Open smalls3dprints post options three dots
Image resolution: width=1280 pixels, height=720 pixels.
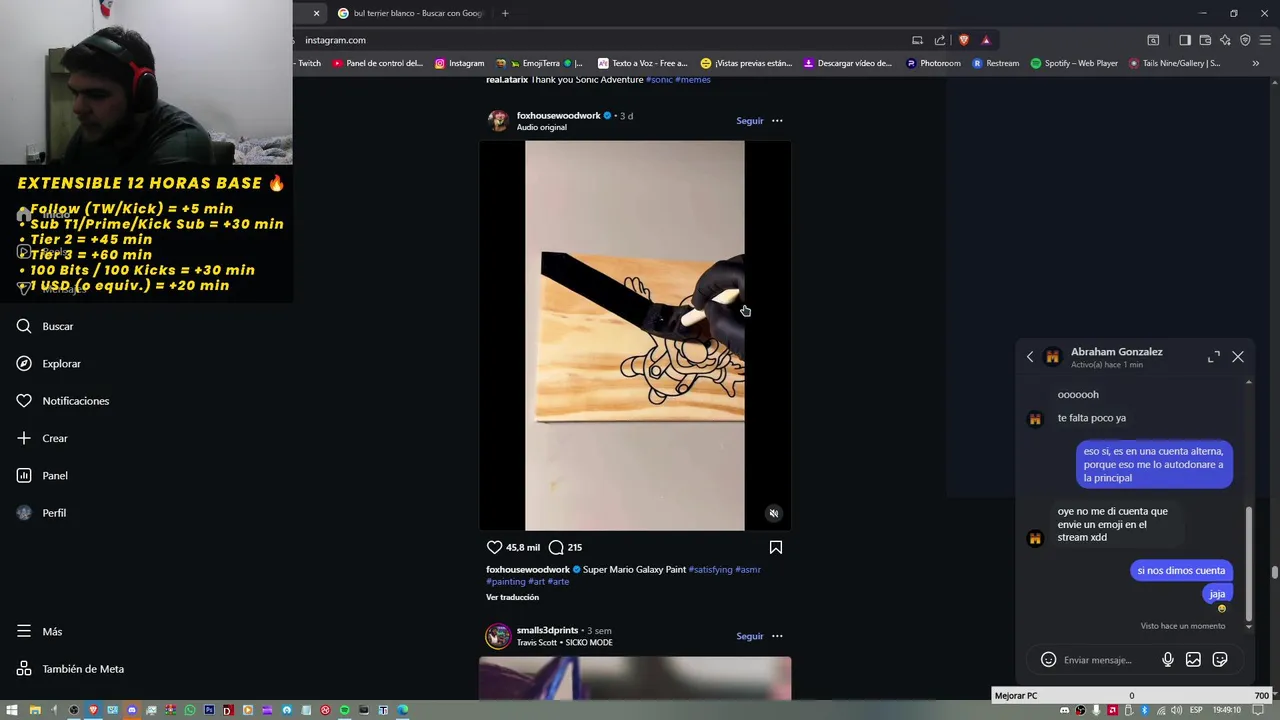point(777,636)
